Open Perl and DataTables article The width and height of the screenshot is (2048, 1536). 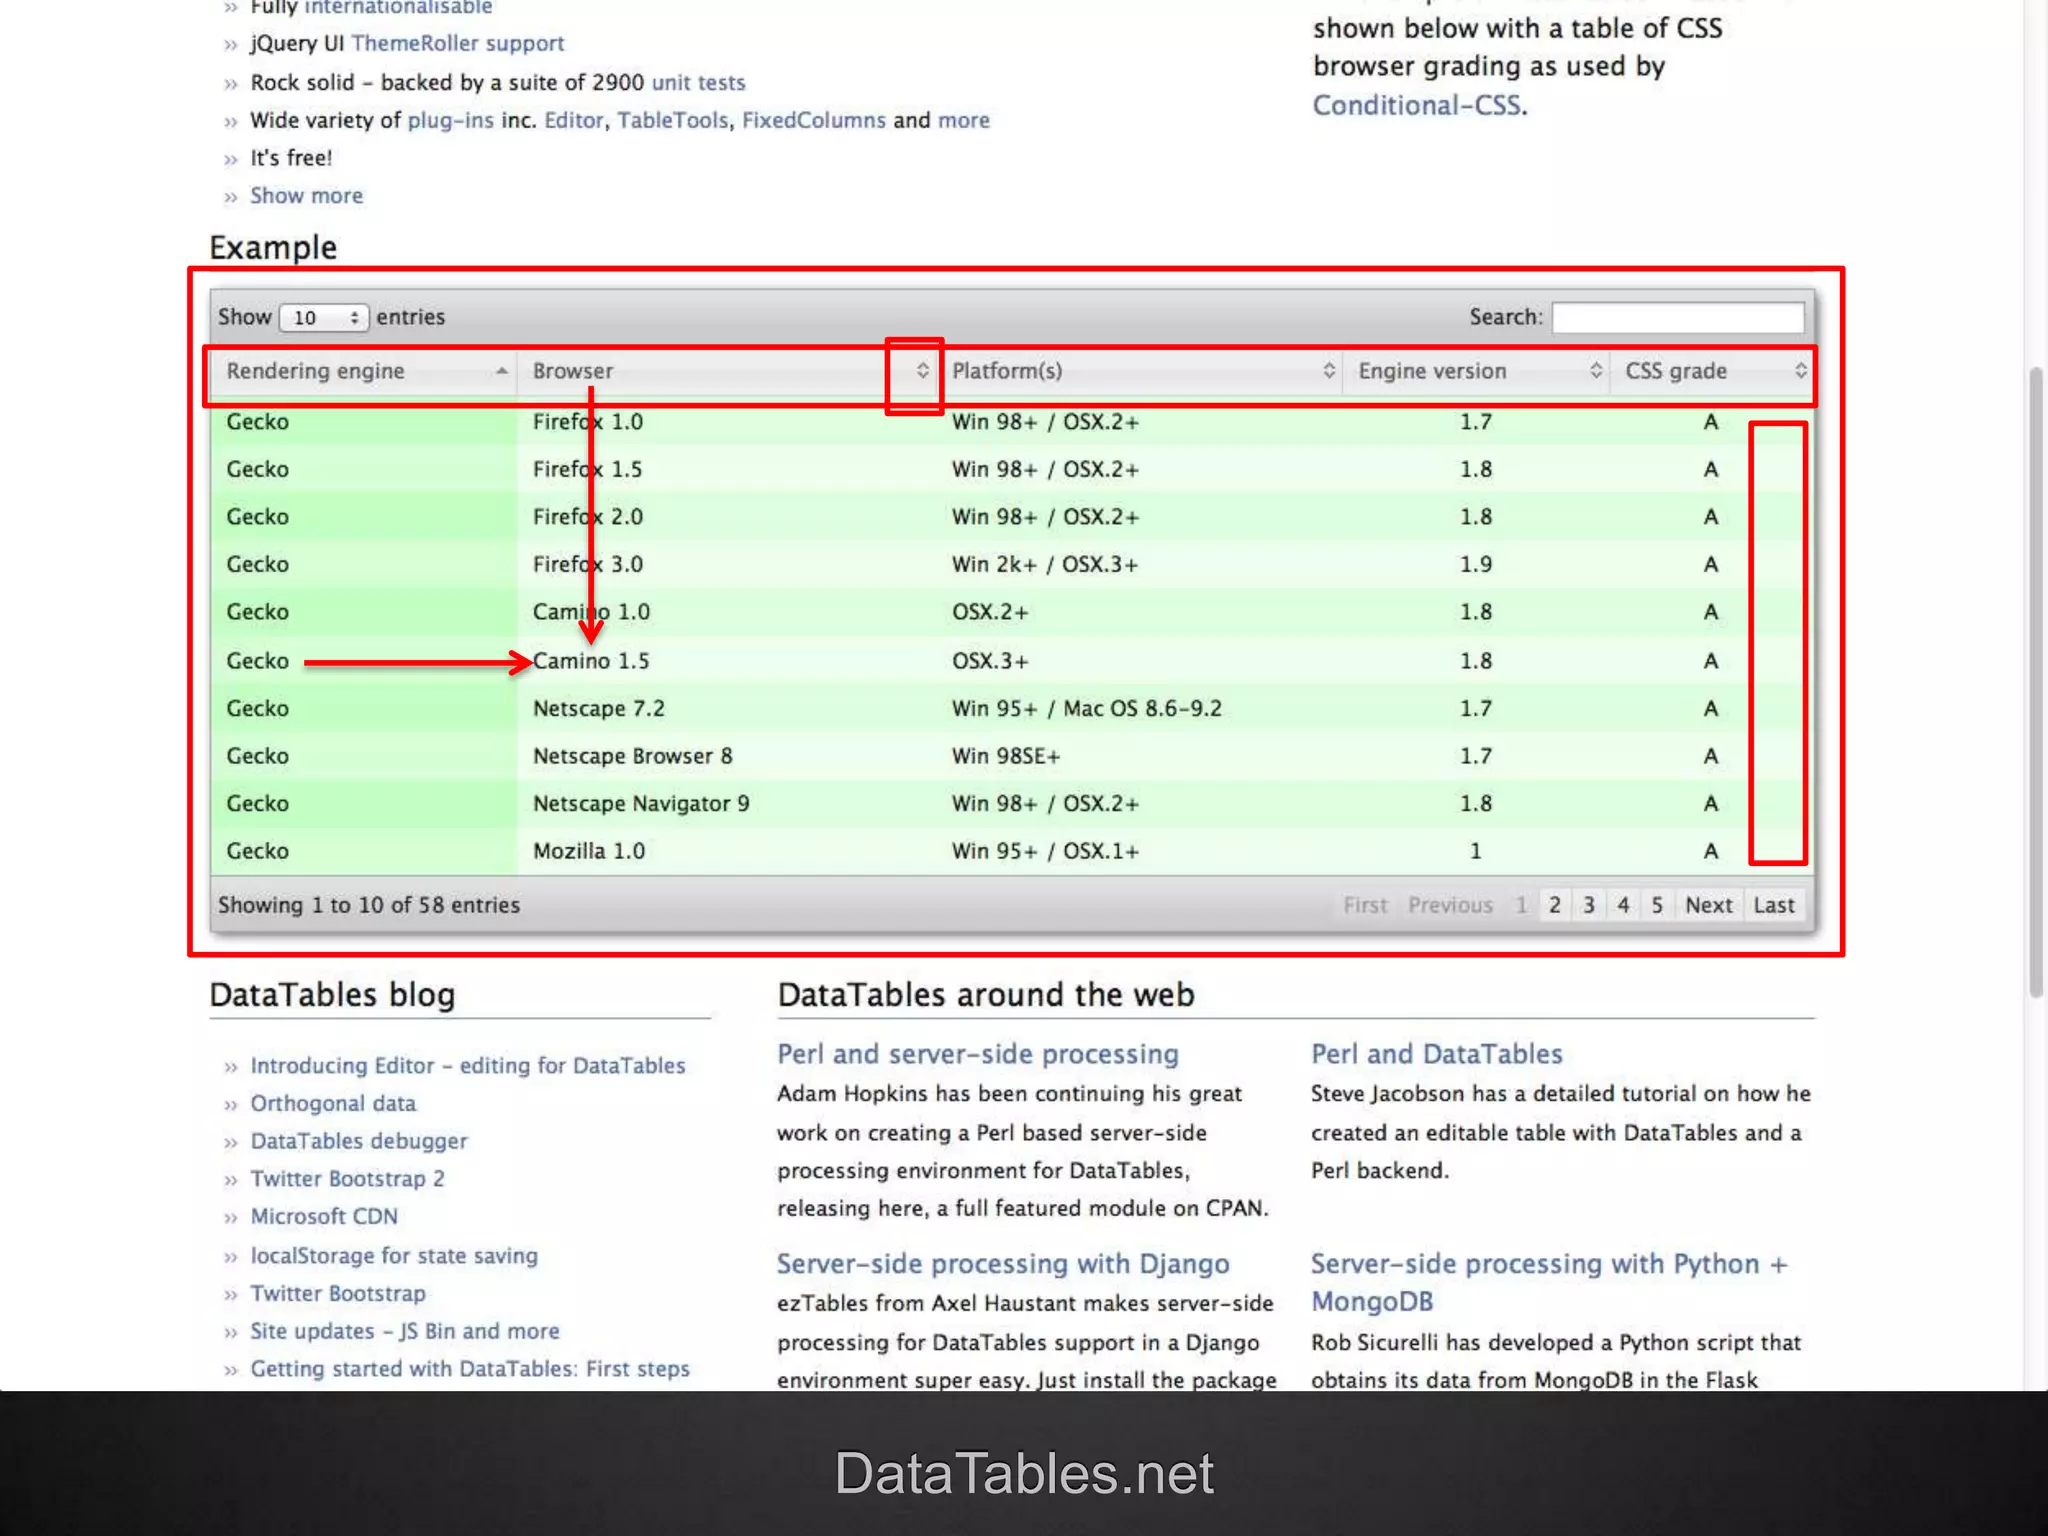point(1436,1054)
